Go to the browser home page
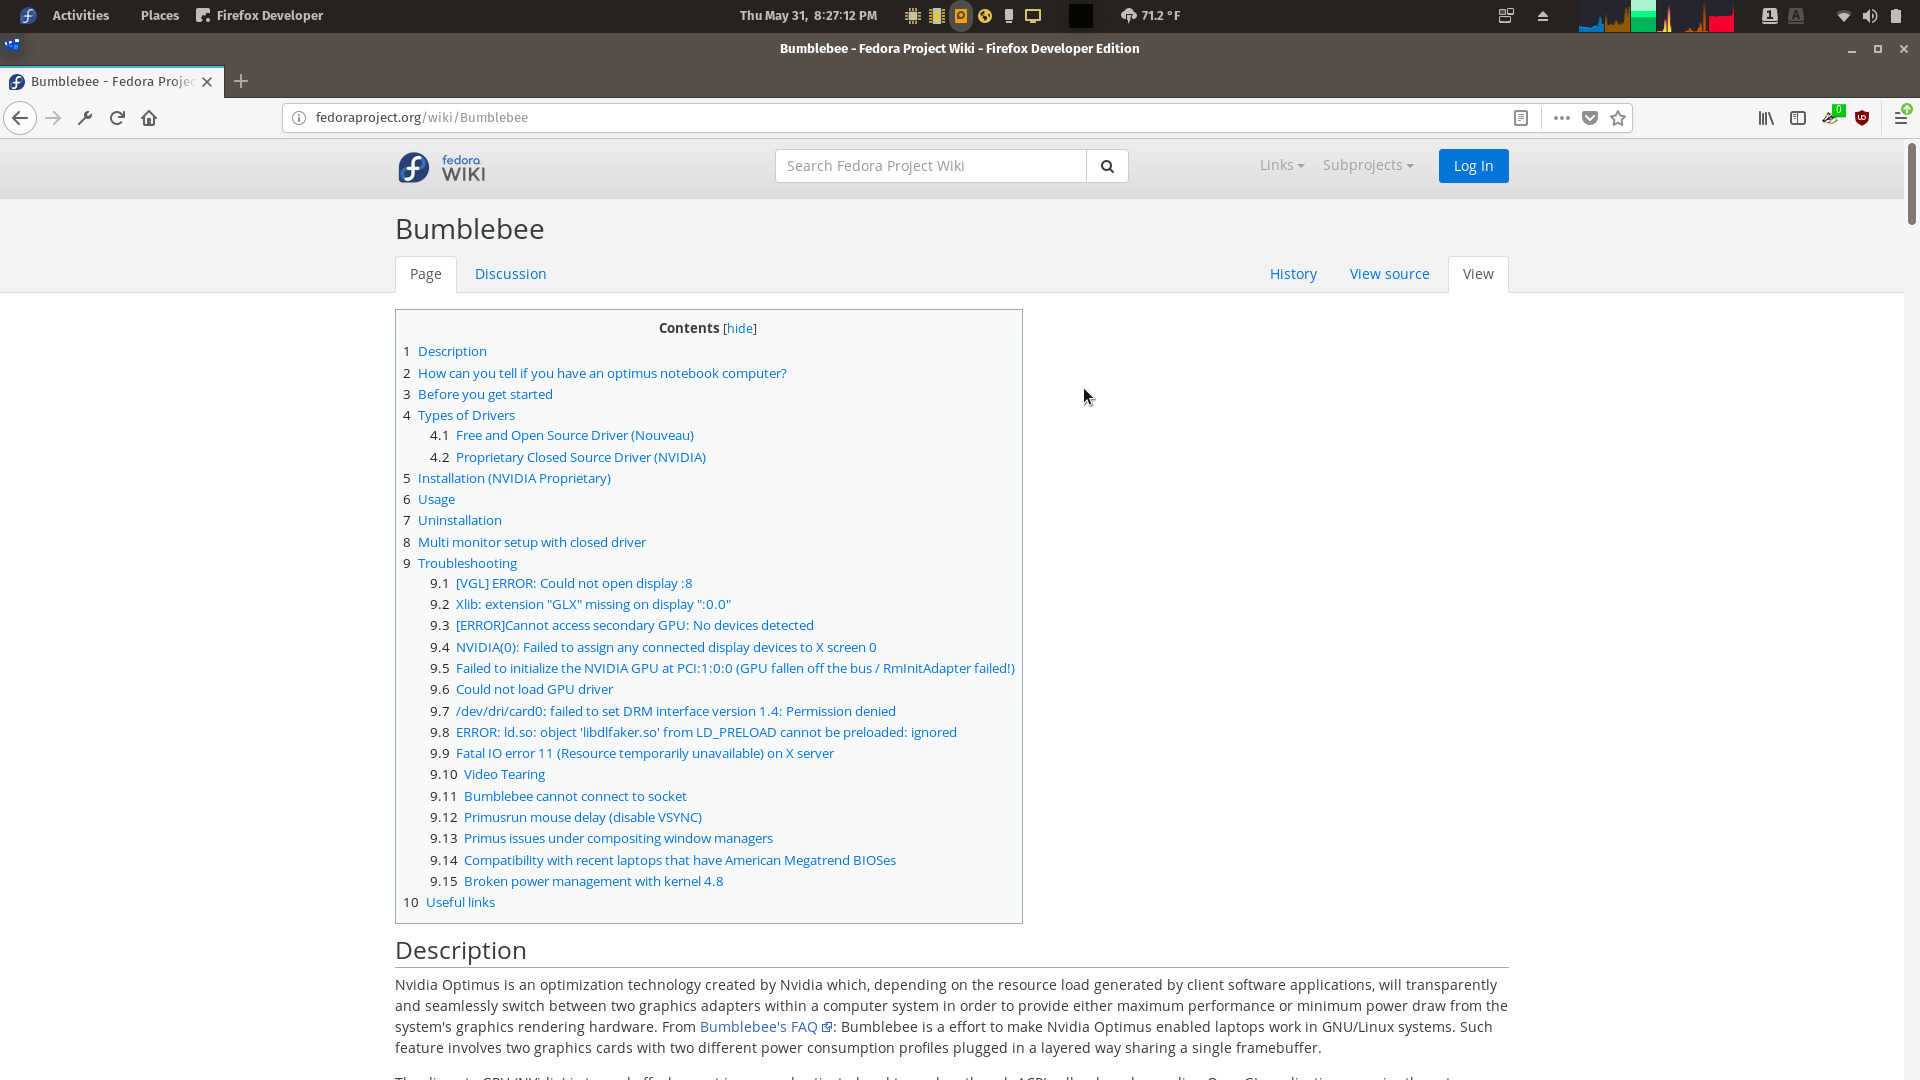 (x=149, y=118)
